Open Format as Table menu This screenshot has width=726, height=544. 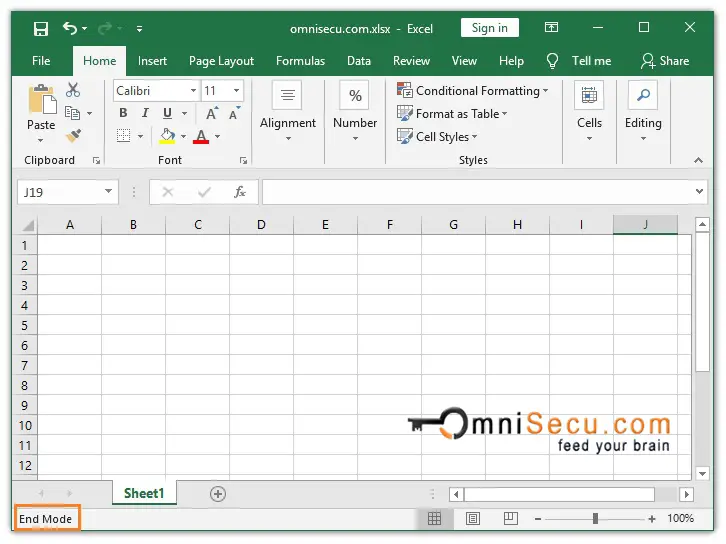(x=452, y=113)
